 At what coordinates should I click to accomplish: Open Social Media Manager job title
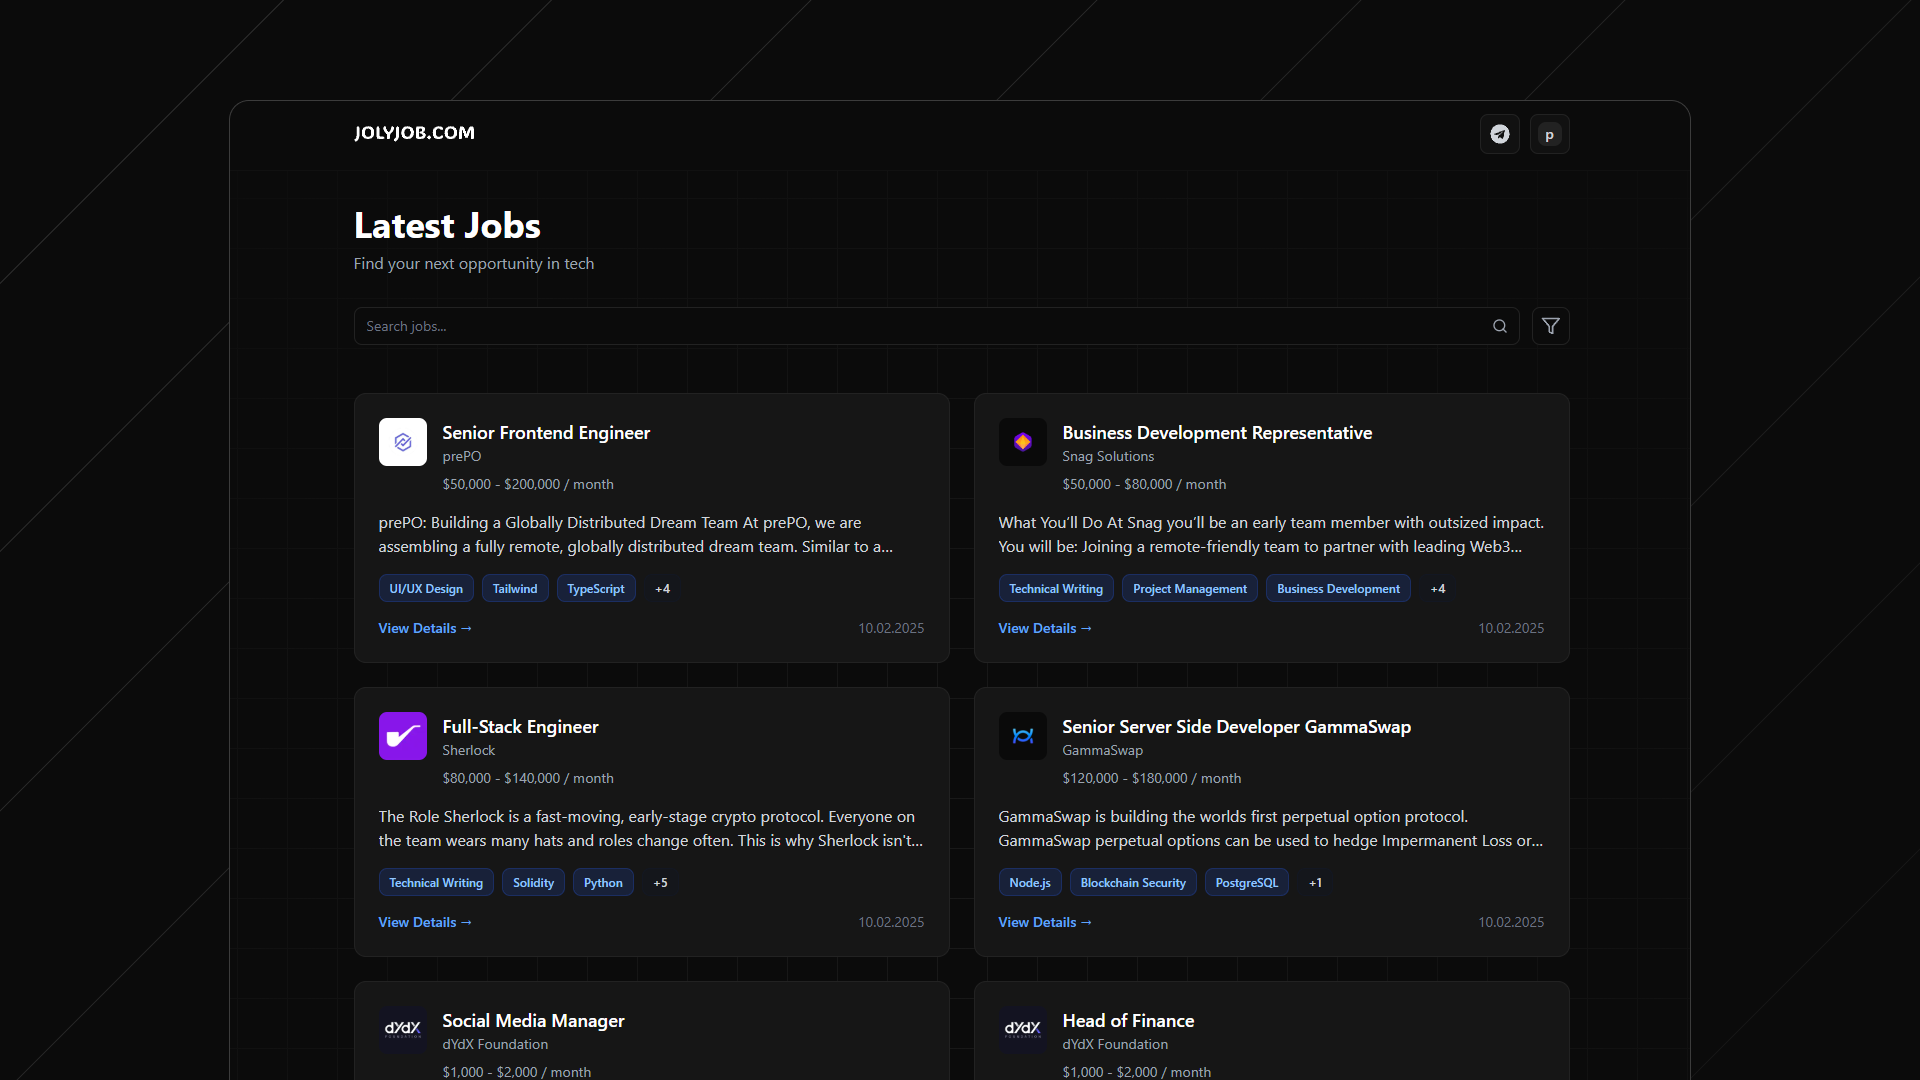pos(533,1021)
